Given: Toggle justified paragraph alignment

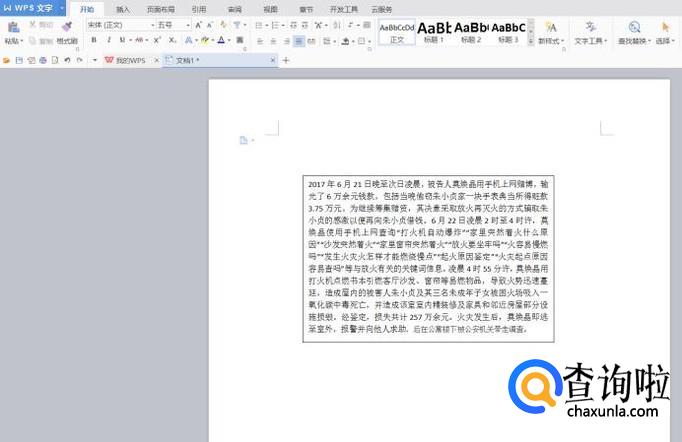Looking at the screenshot, I should coord(299,41).
